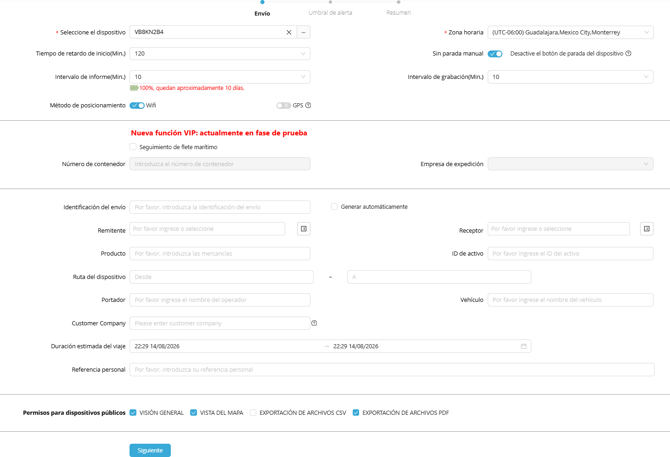This screenshot has width=670, height=457.
Task: Click the ID de activo field
Action: click(570, 254)
